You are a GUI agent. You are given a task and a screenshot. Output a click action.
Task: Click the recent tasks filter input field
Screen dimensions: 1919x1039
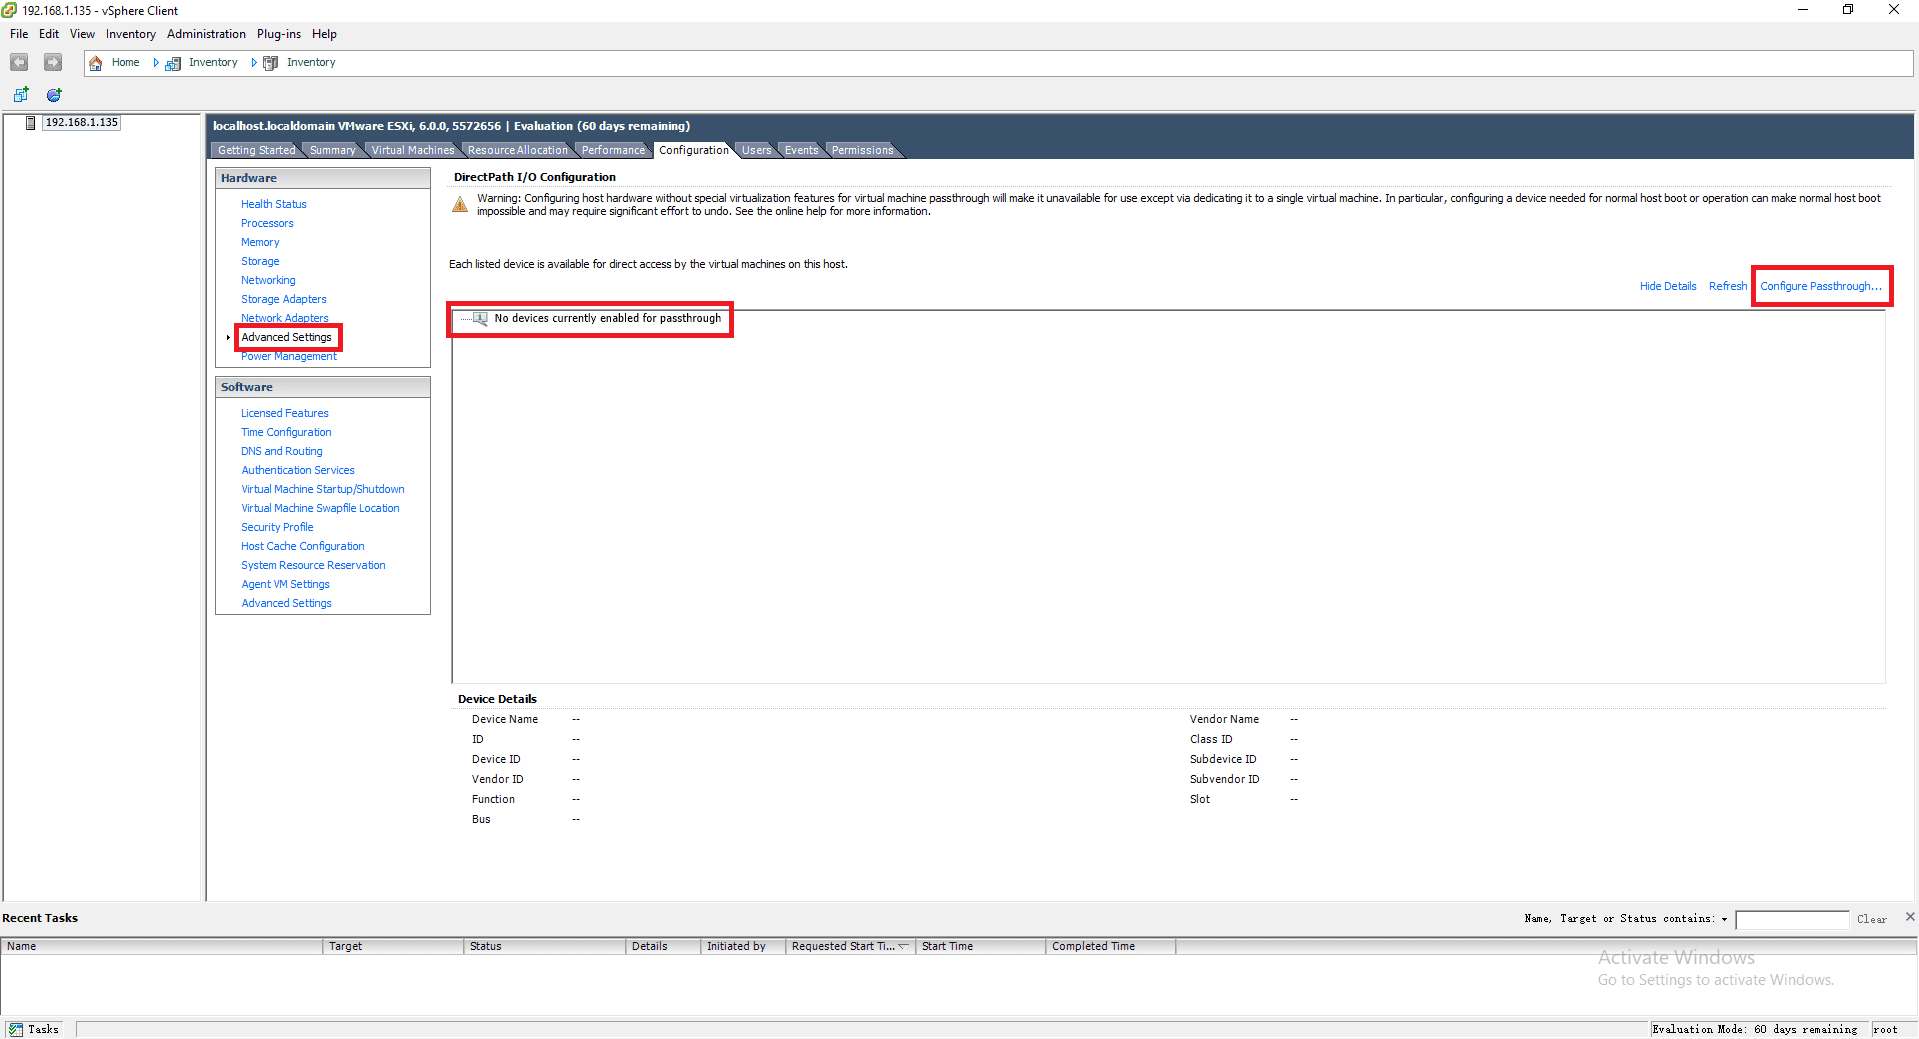[x=1792, y=919]
